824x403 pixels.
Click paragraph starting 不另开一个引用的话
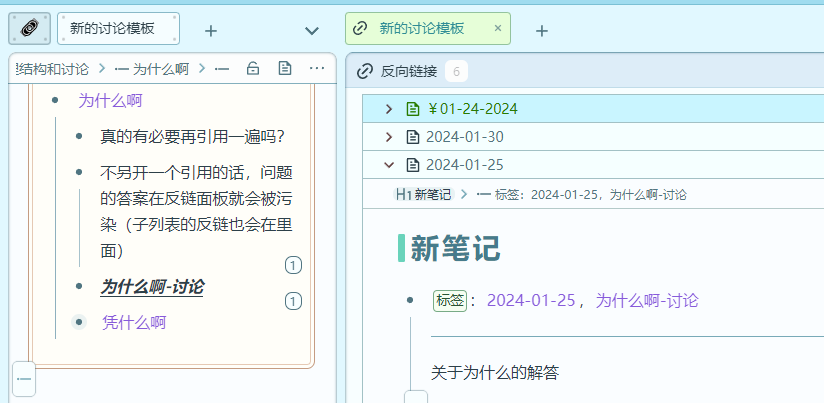pyautogui.click(x=196, y=211)
